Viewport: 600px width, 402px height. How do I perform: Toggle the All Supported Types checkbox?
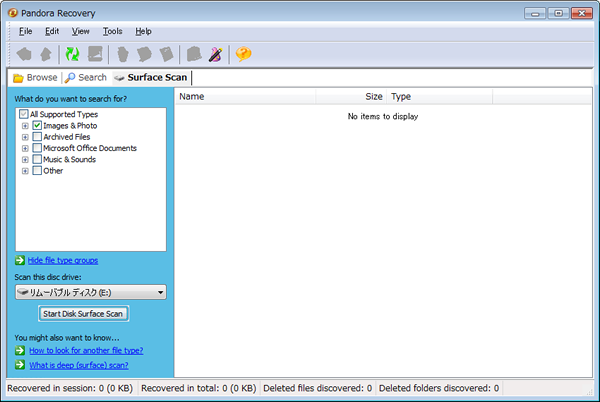coord(24,114)
